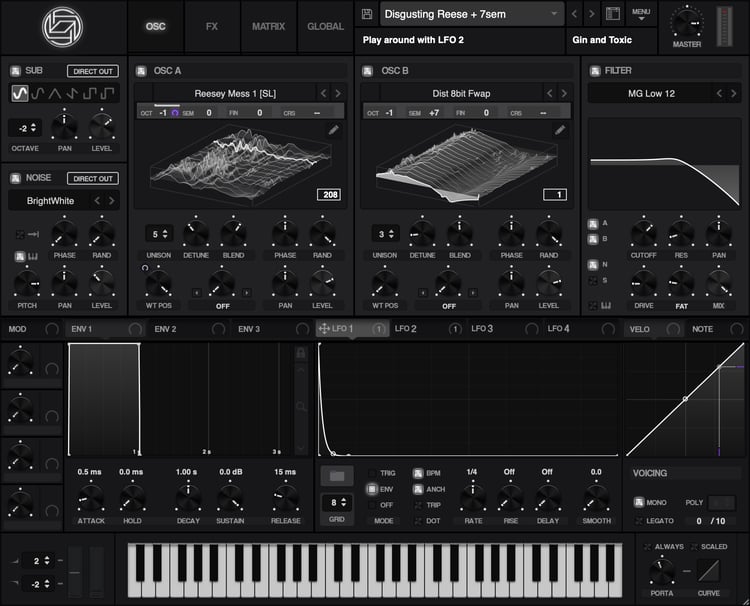The image size is (750, 606).
Task: Enable the LEGATO checkbox
Action: point(639,521)
